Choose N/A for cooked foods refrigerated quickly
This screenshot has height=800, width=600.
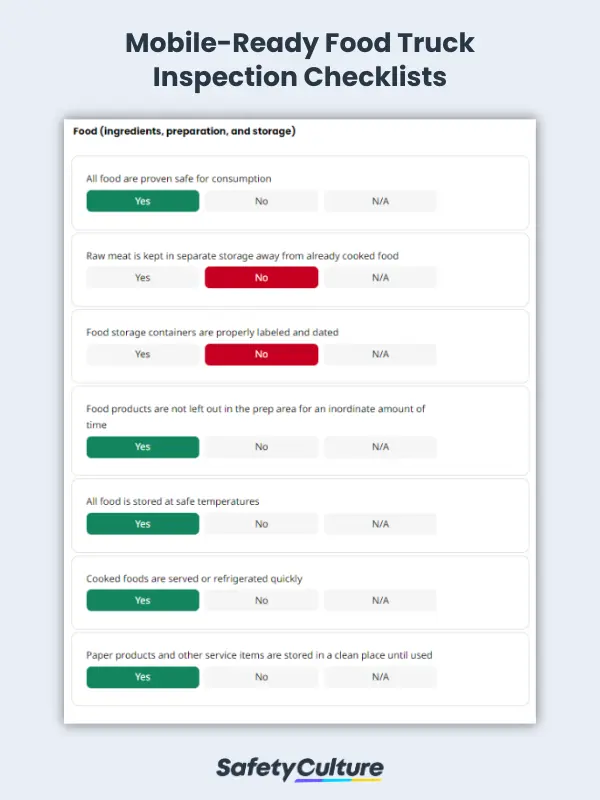[x=380, y=601]
